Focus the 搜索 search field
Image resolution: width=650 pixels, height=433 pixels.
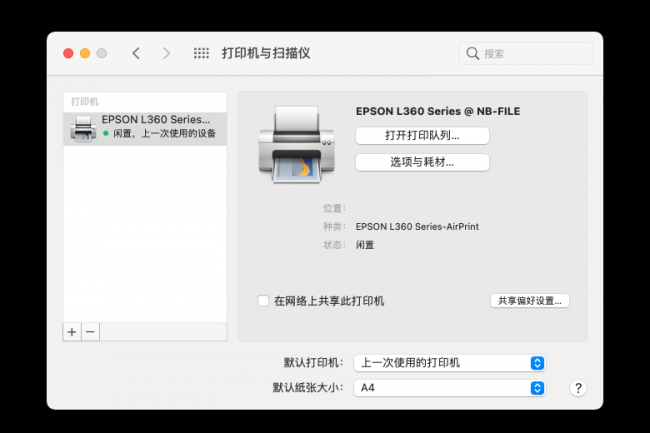[526, 53]
